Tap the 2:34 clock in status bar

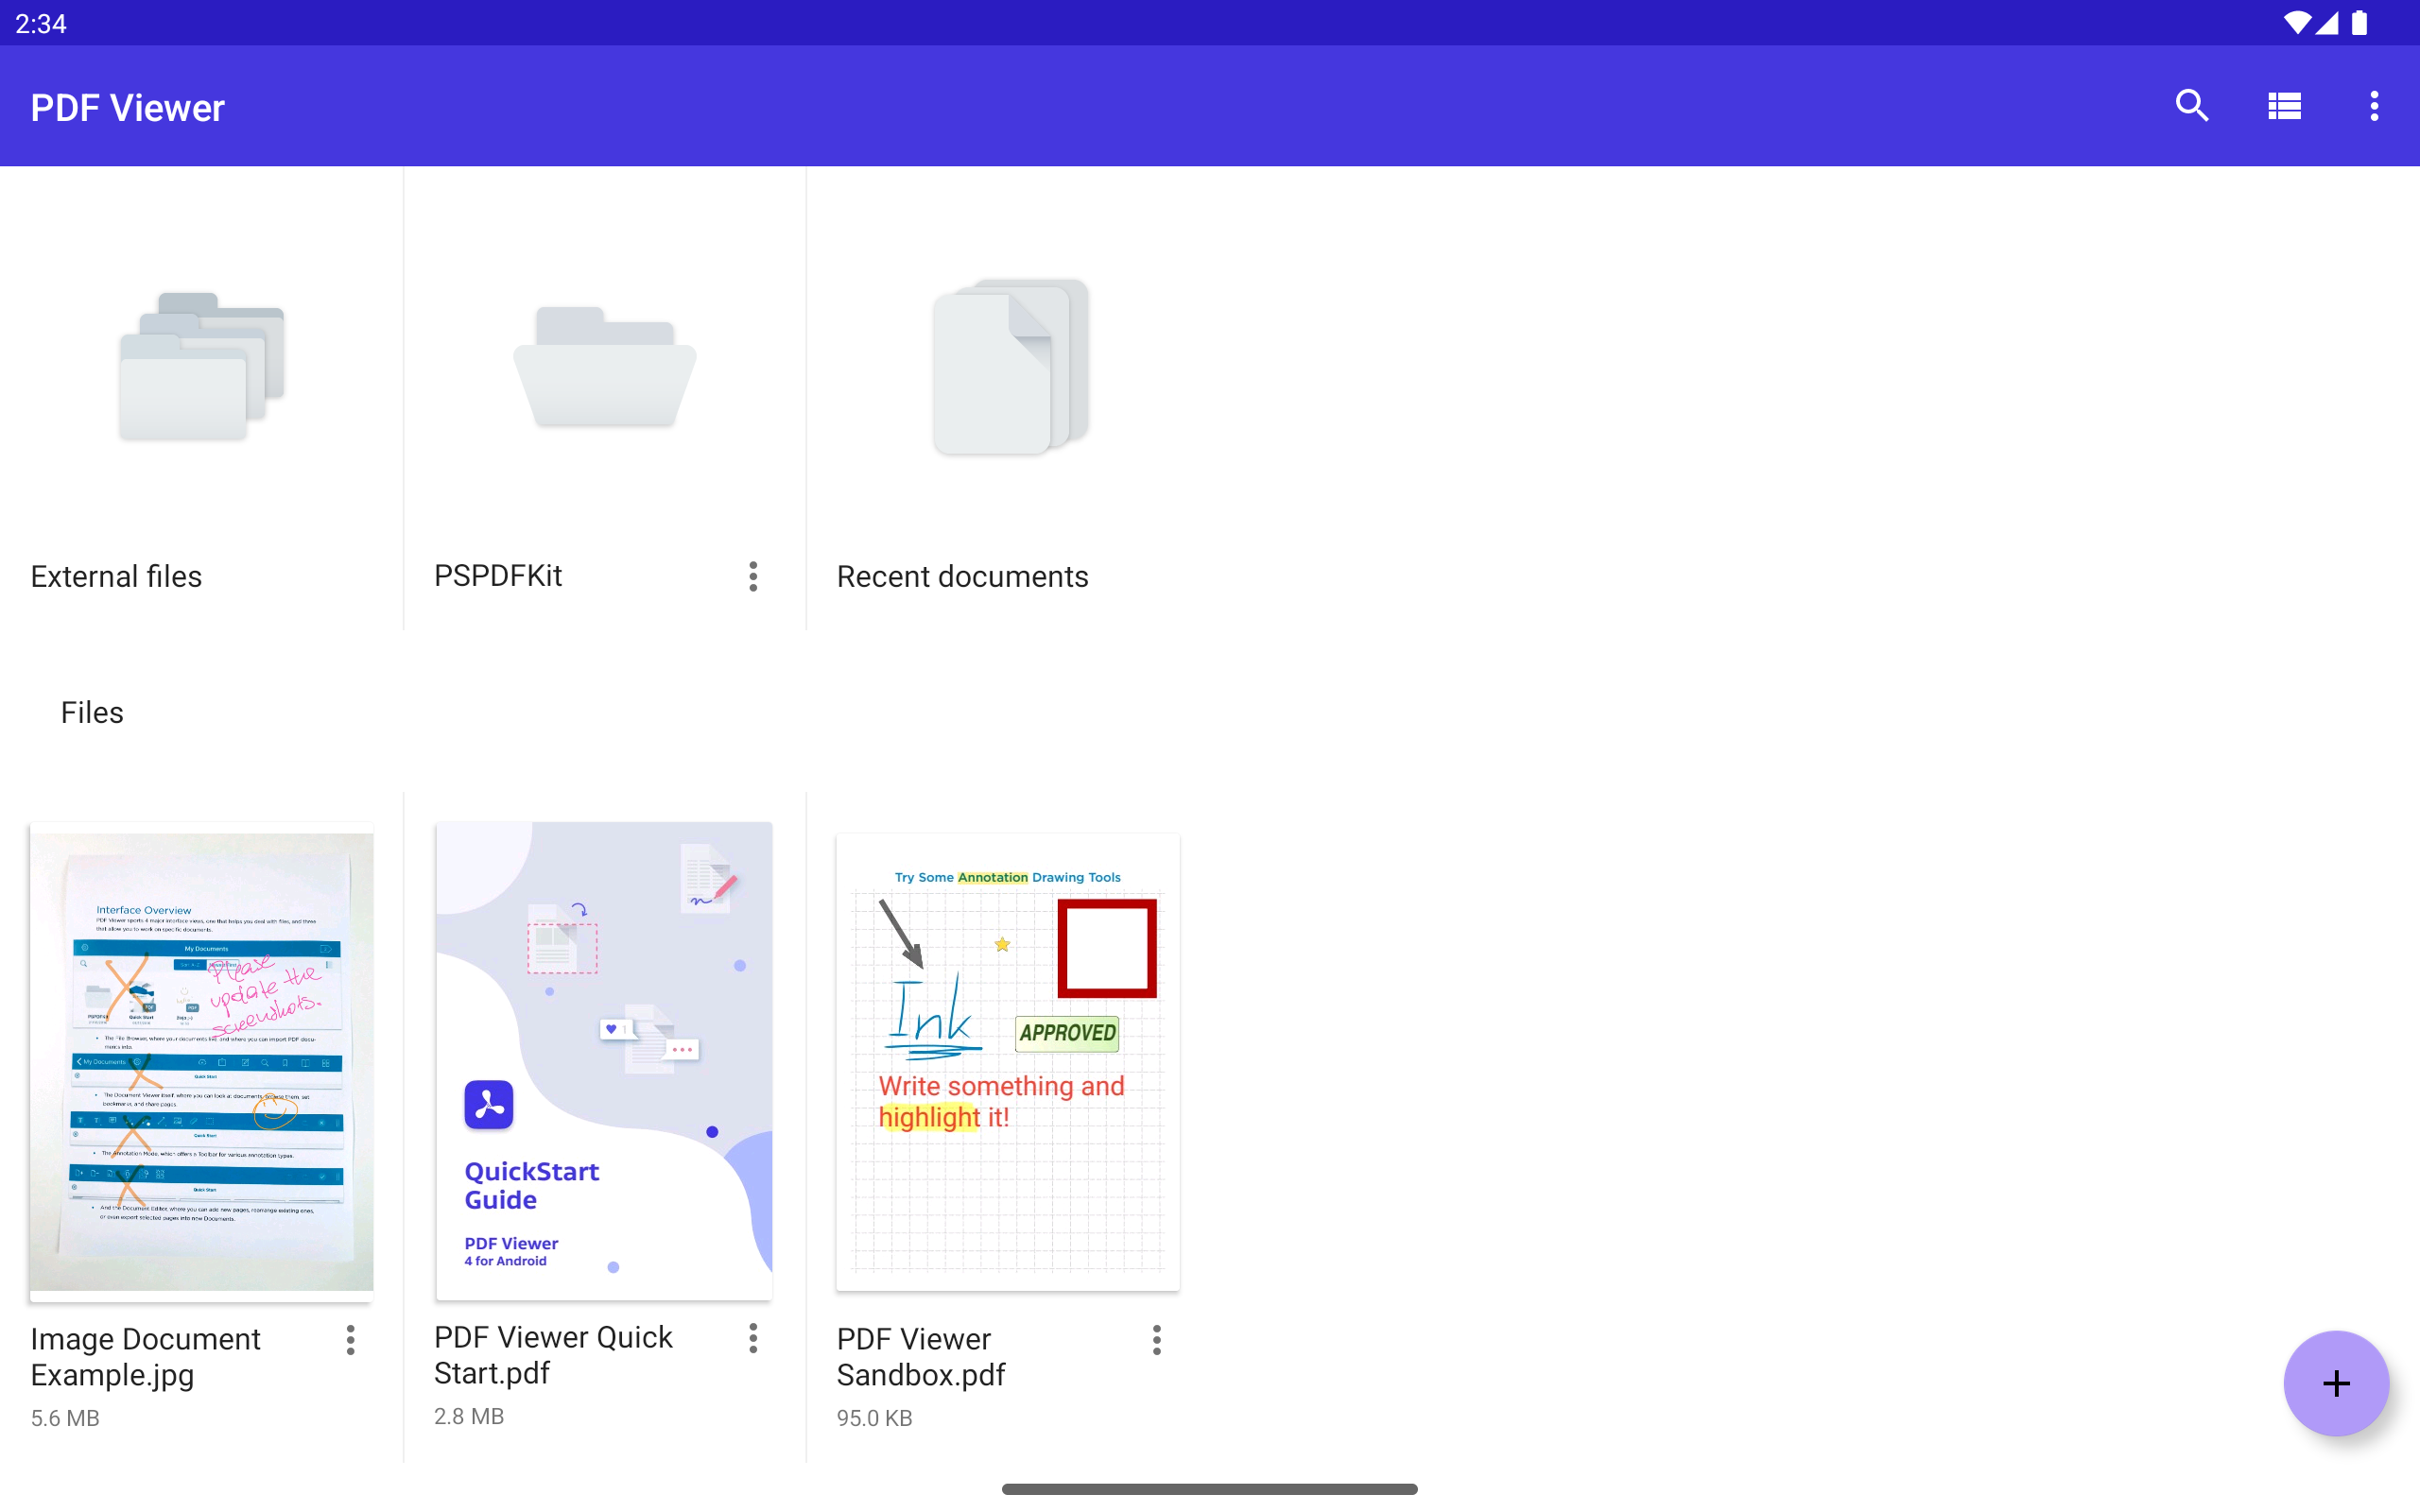(41, 24)
